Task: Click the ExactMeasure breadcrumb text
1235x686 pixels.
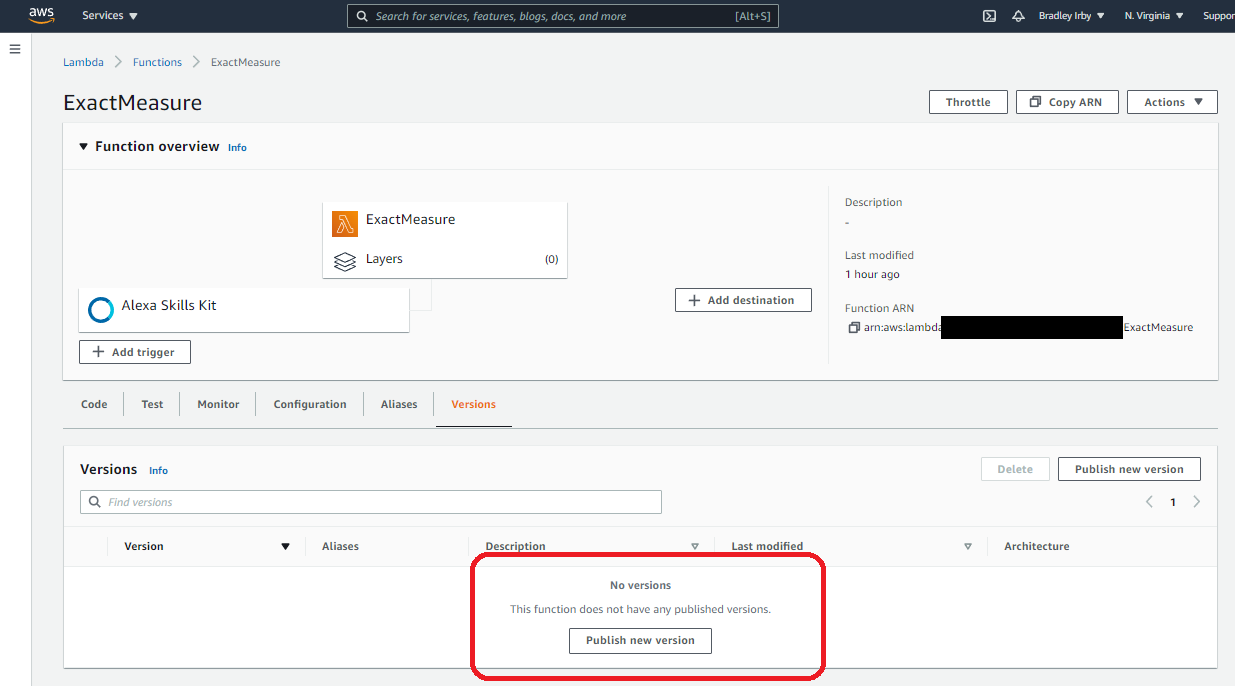Action: click(x=245, y=62)
